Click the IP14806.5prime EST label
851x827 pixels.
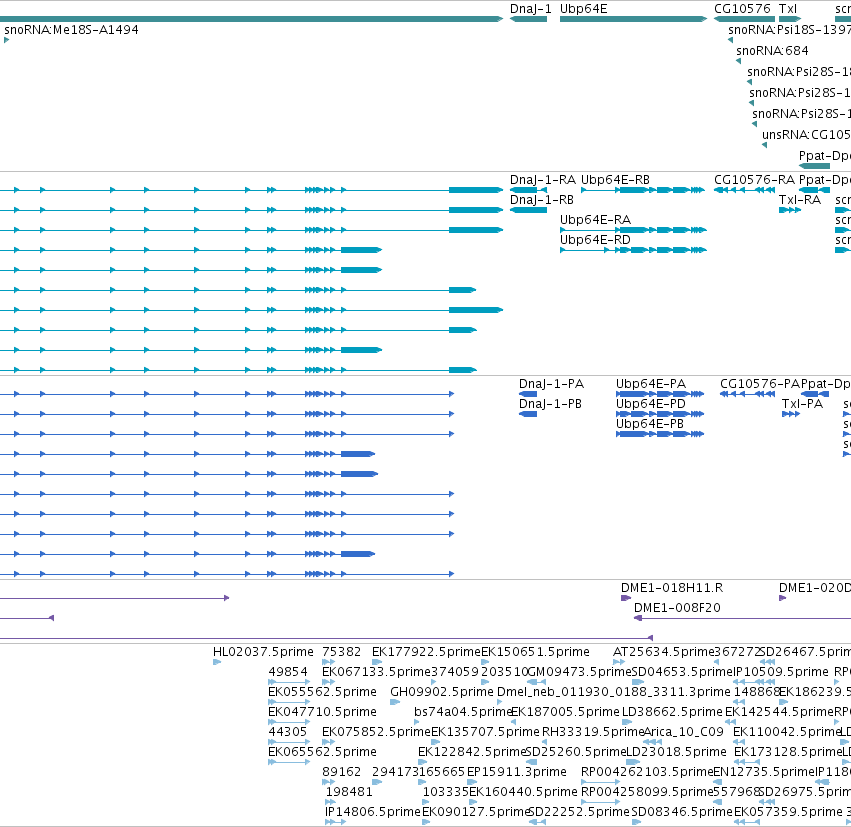click(373, 812)
